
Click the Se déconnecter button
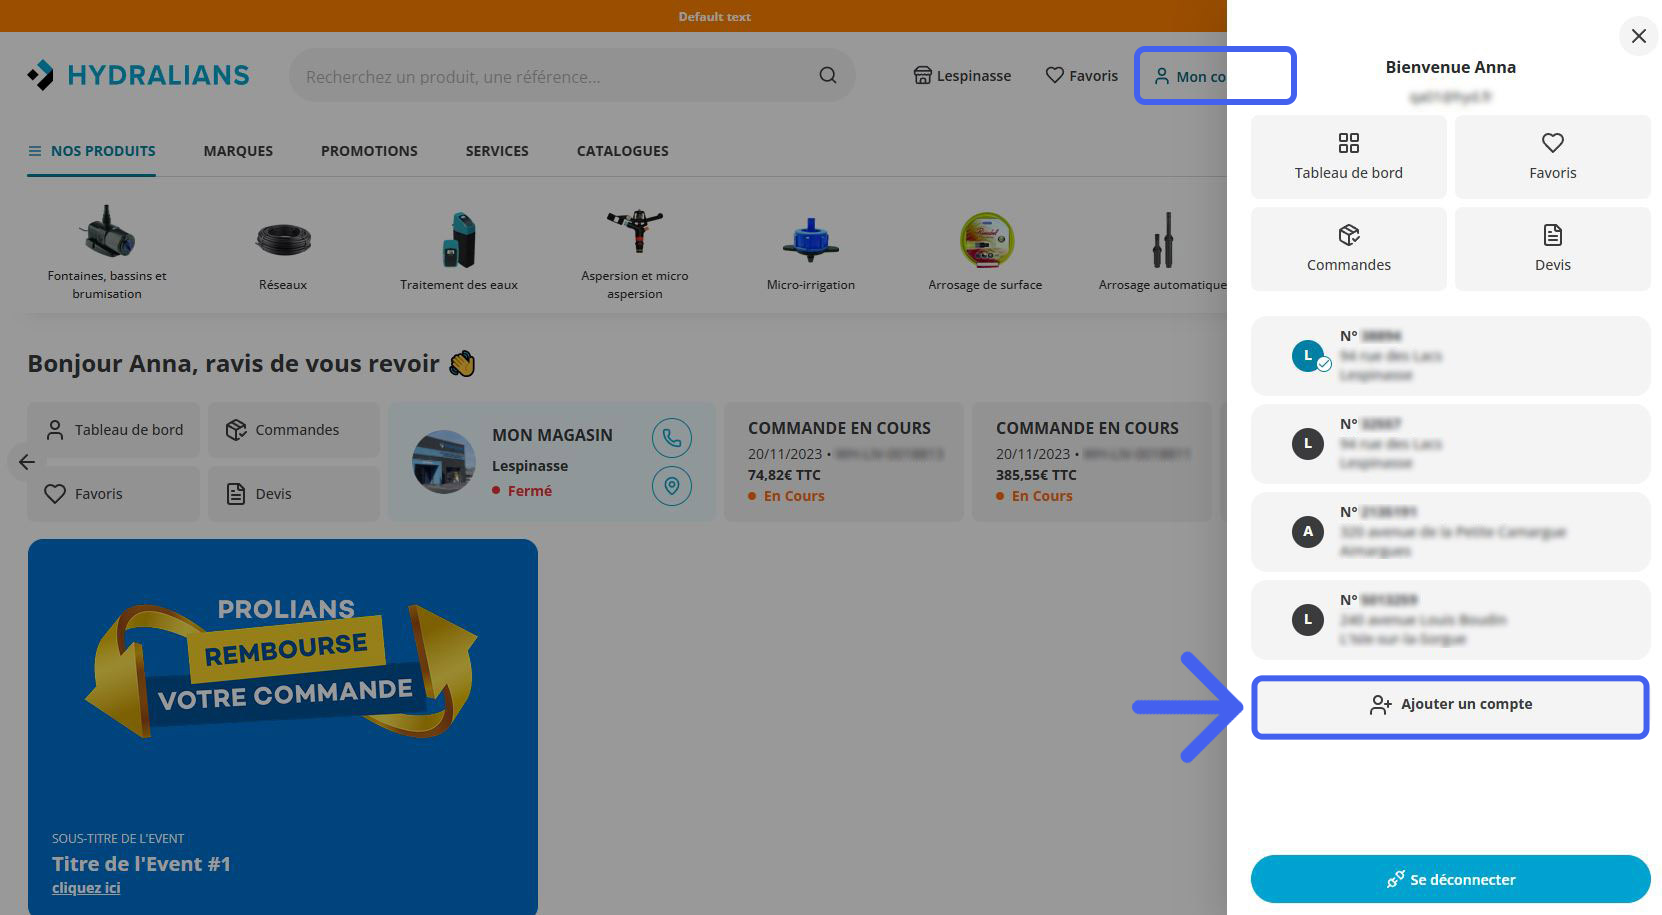pyautogui.click(x=1450, y=879)
